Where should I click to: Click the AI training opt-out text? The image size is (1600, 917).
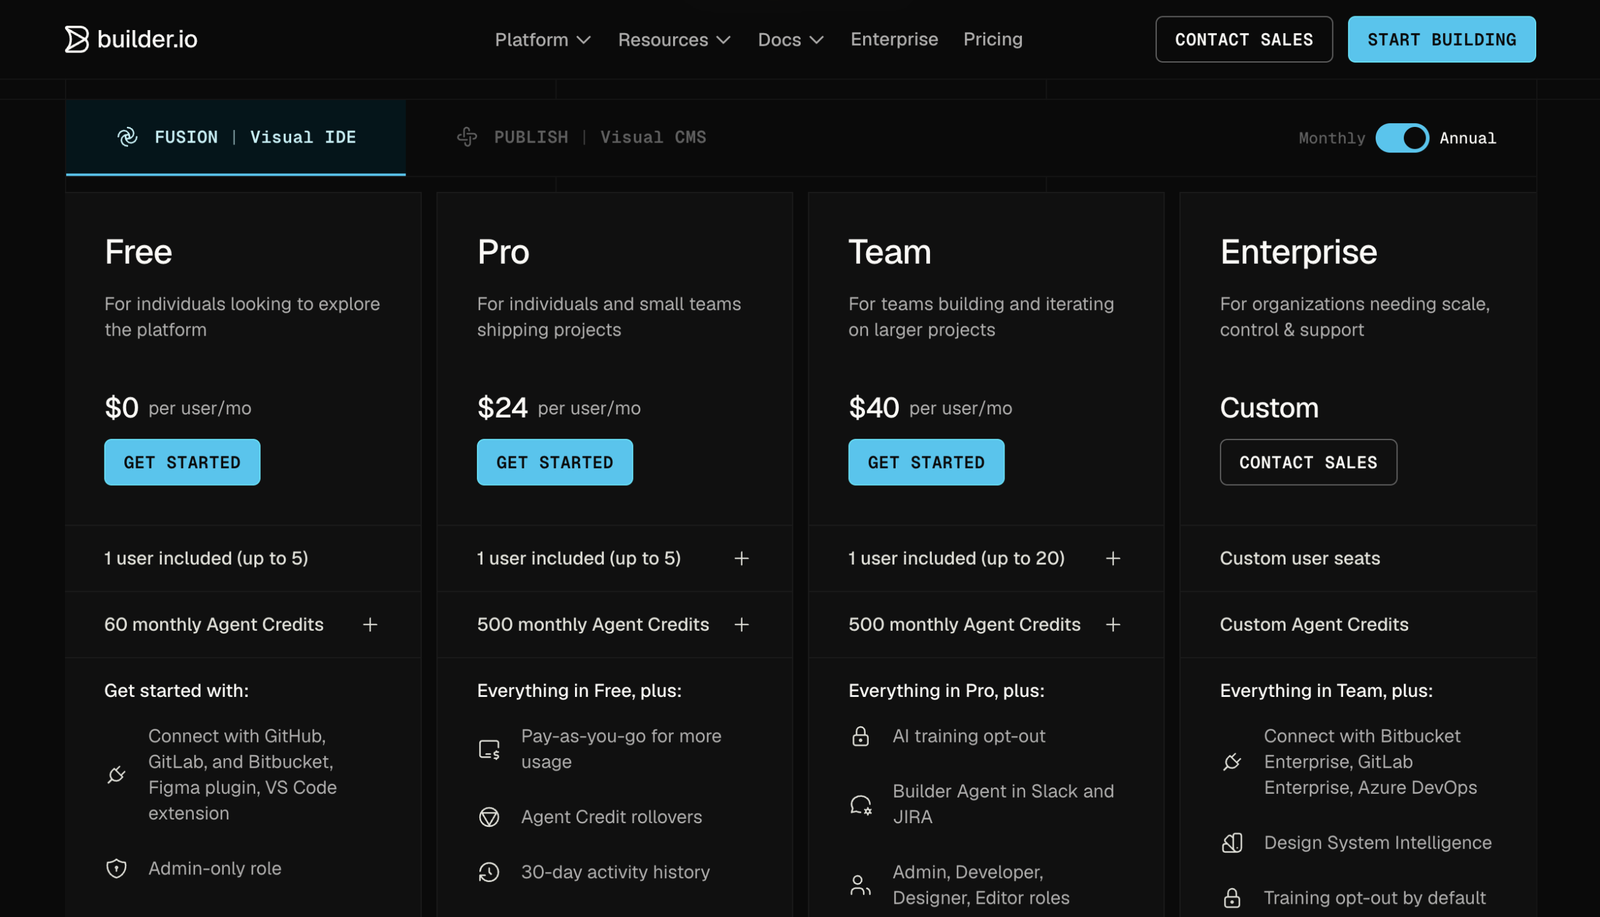969,736
